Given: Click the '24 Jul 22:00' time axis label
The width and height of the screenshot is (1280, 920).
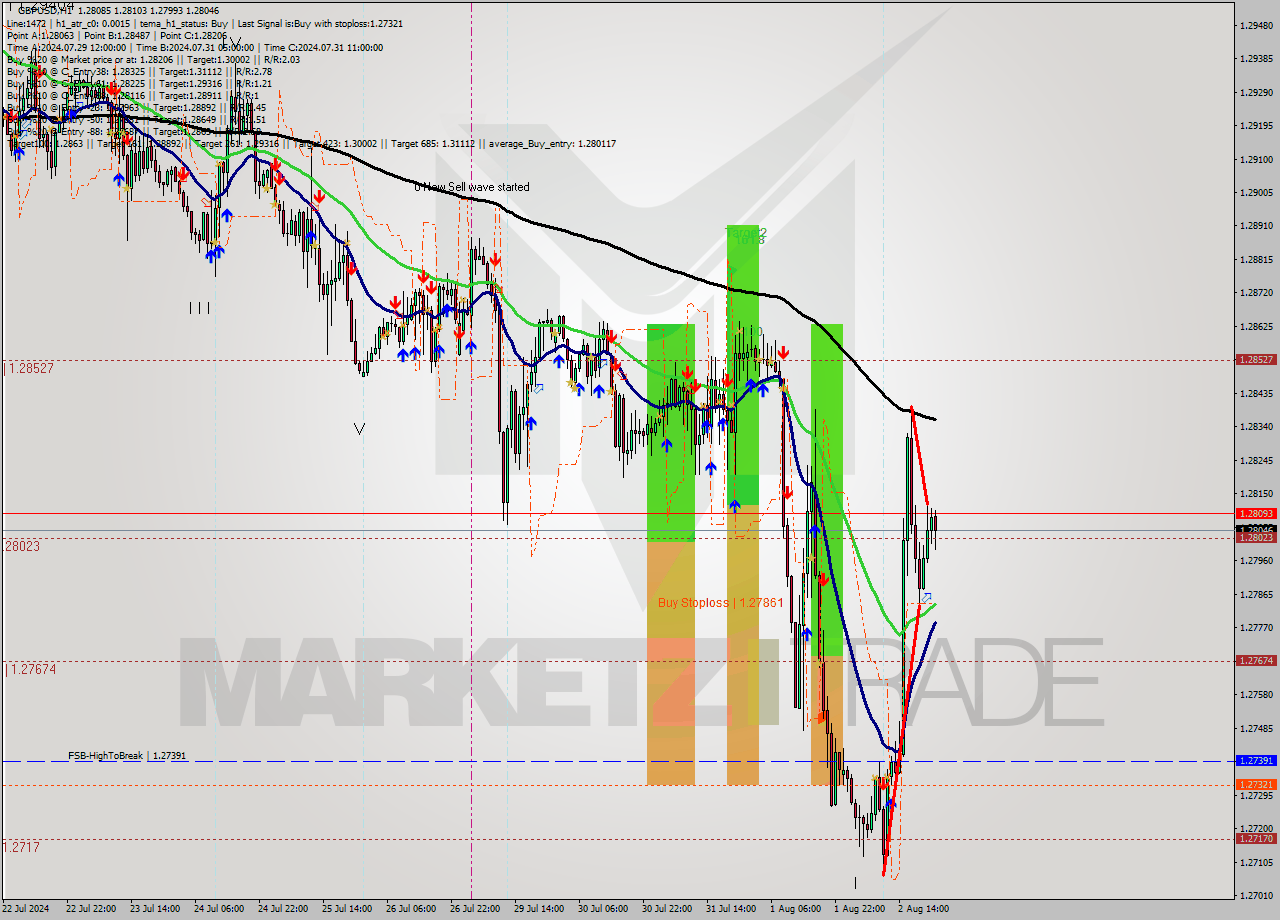Looking at the screenshot, I should click(x=282, y=909).
